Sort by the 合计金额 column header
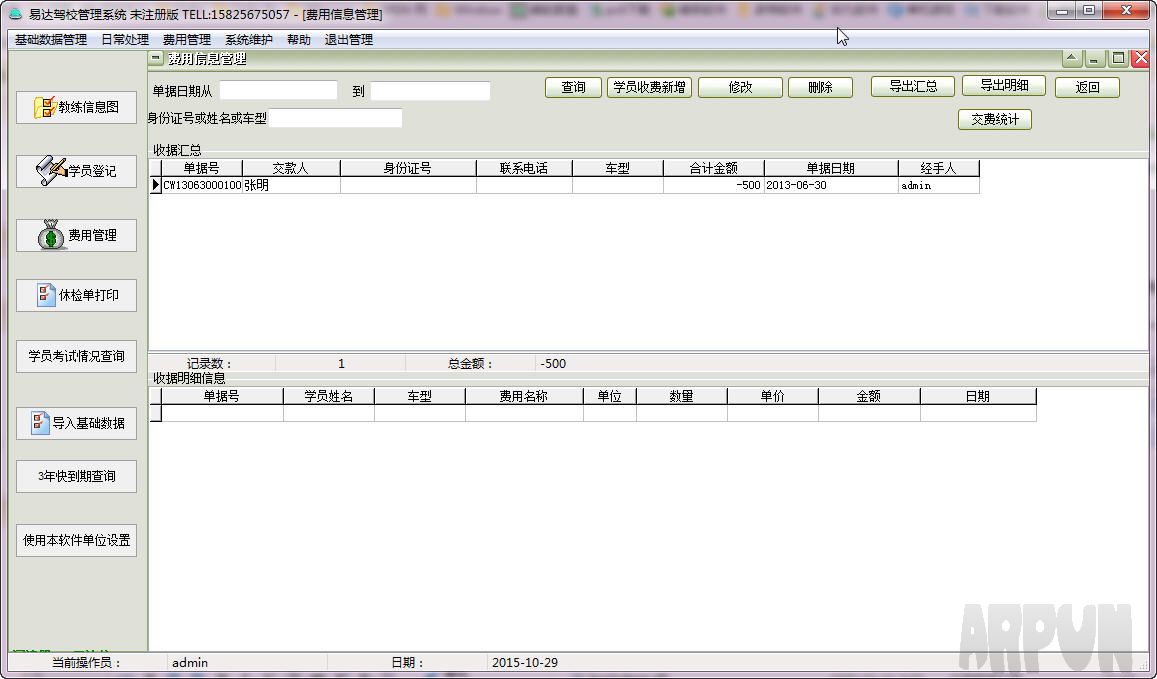 click(x=713, y=169)
